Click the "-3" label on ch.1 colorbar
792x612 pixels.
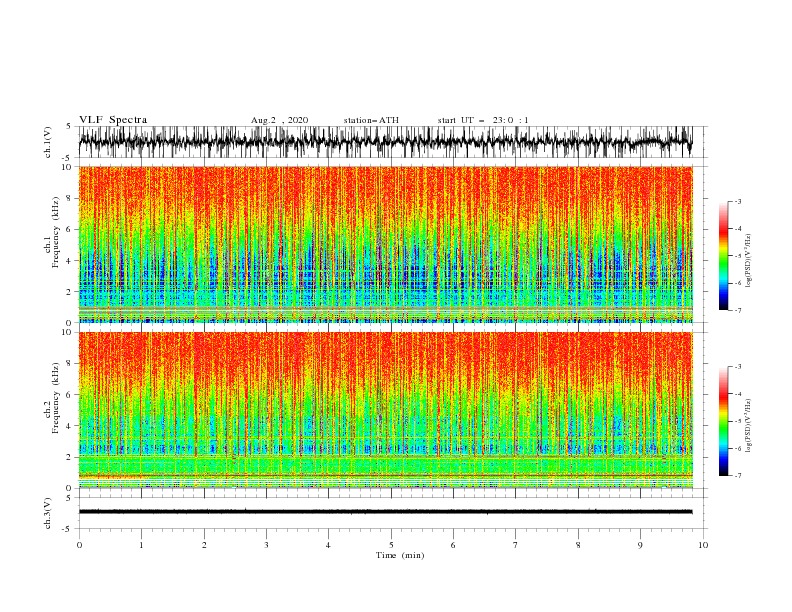738,201
